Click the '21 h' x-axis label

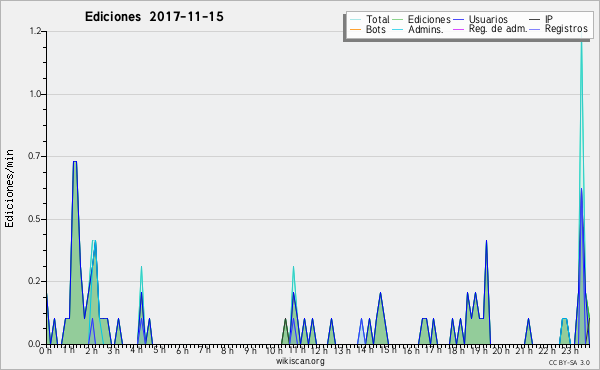coord(523,350)
